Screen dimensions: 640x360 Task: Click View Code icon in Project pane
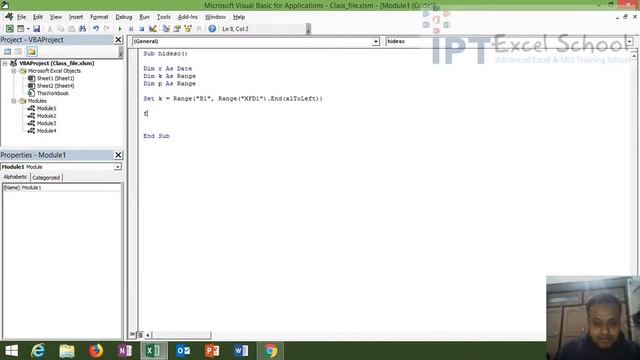click(8, 51)
